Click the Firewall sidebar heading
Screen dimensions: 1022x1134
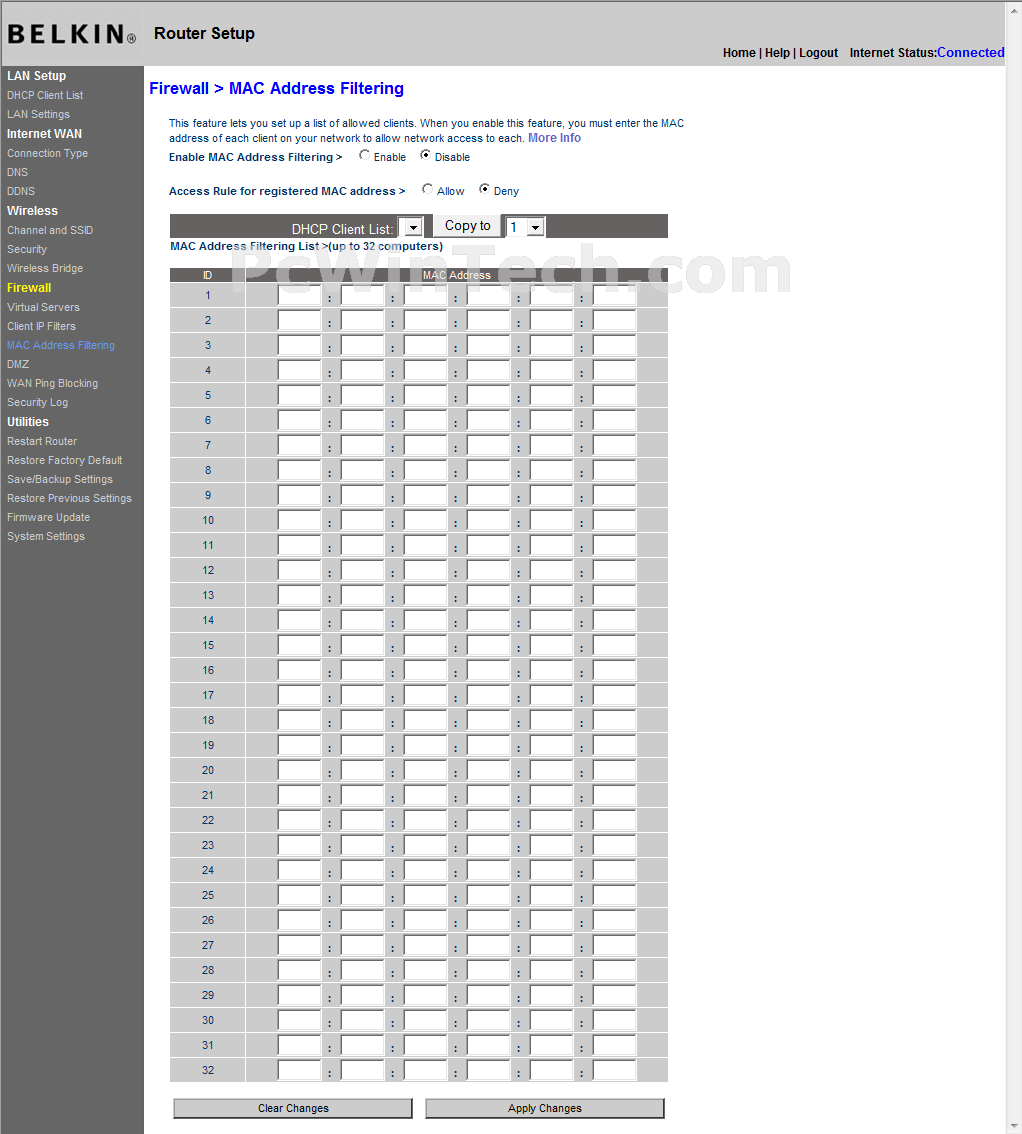pyautogui.click(x=29, y=288)
